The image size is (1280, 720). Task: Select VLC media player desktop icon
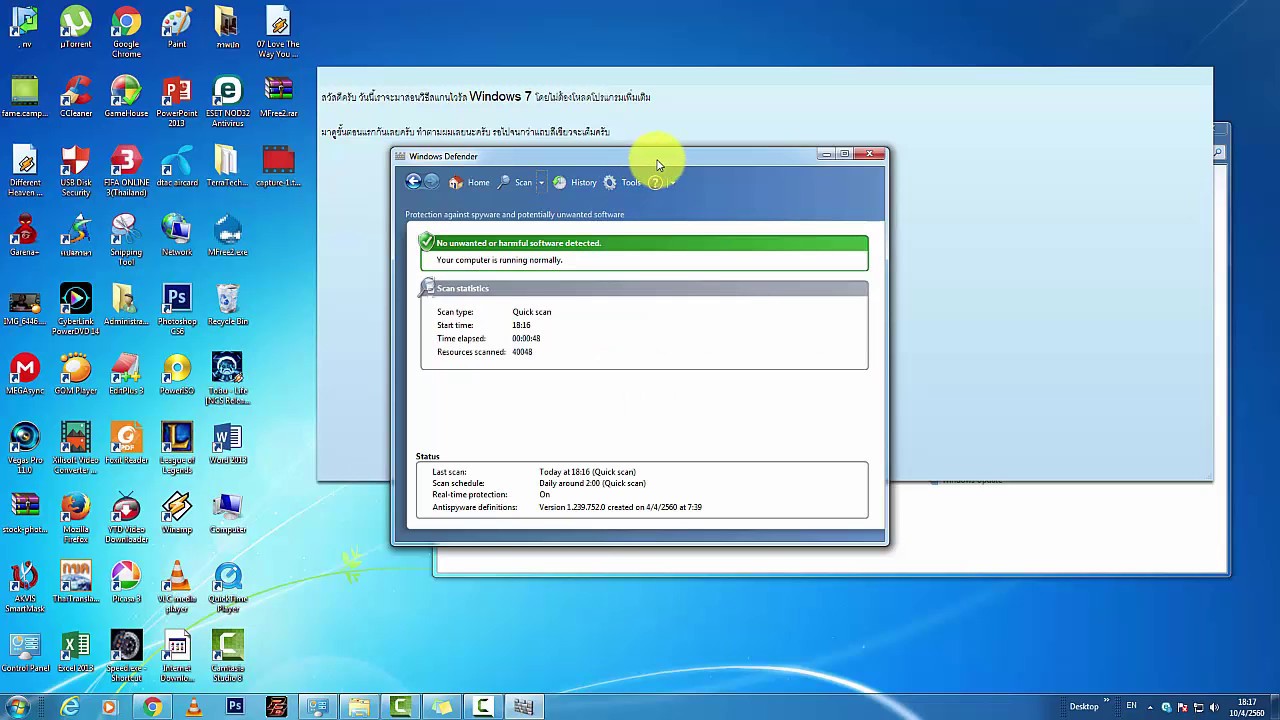point(177,587)
